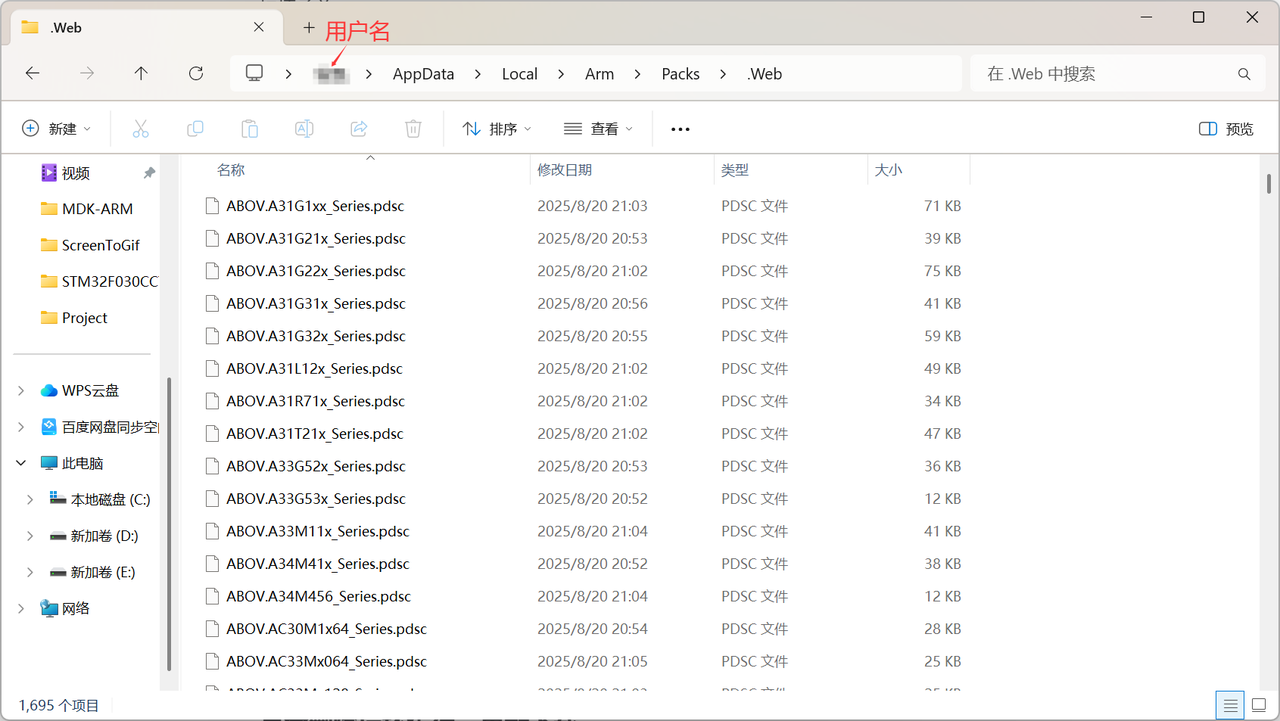
Task: Expand the 网络 tree node
Action: [x=21, y=609]
